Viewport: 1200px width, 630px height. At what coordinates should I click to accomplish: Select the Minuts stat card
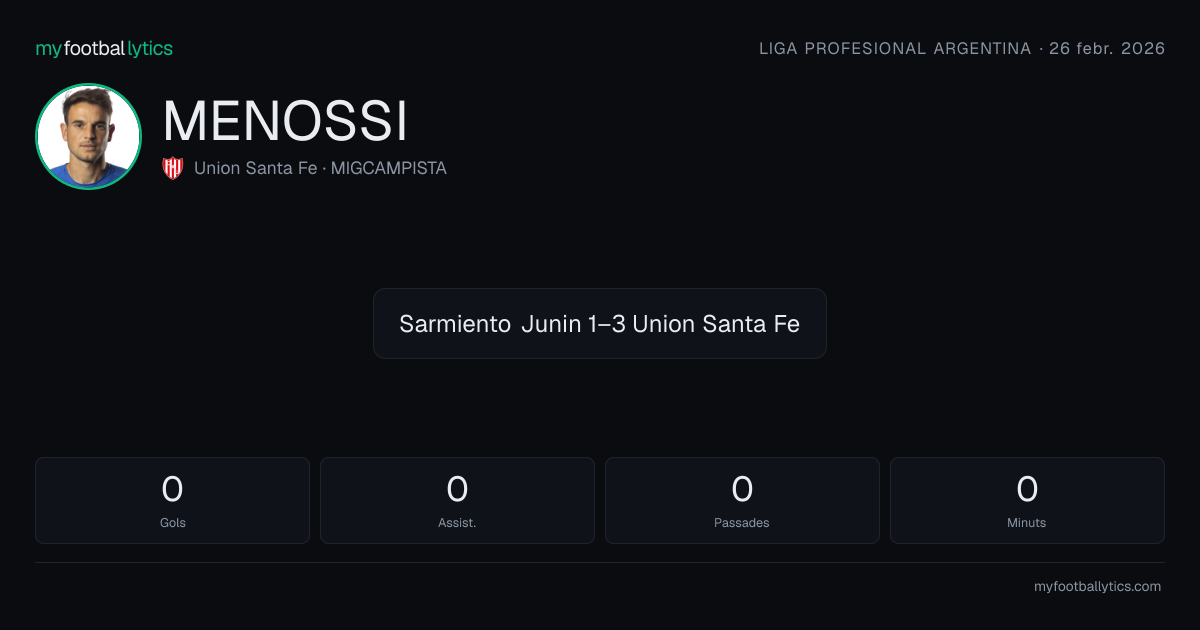1027,500
